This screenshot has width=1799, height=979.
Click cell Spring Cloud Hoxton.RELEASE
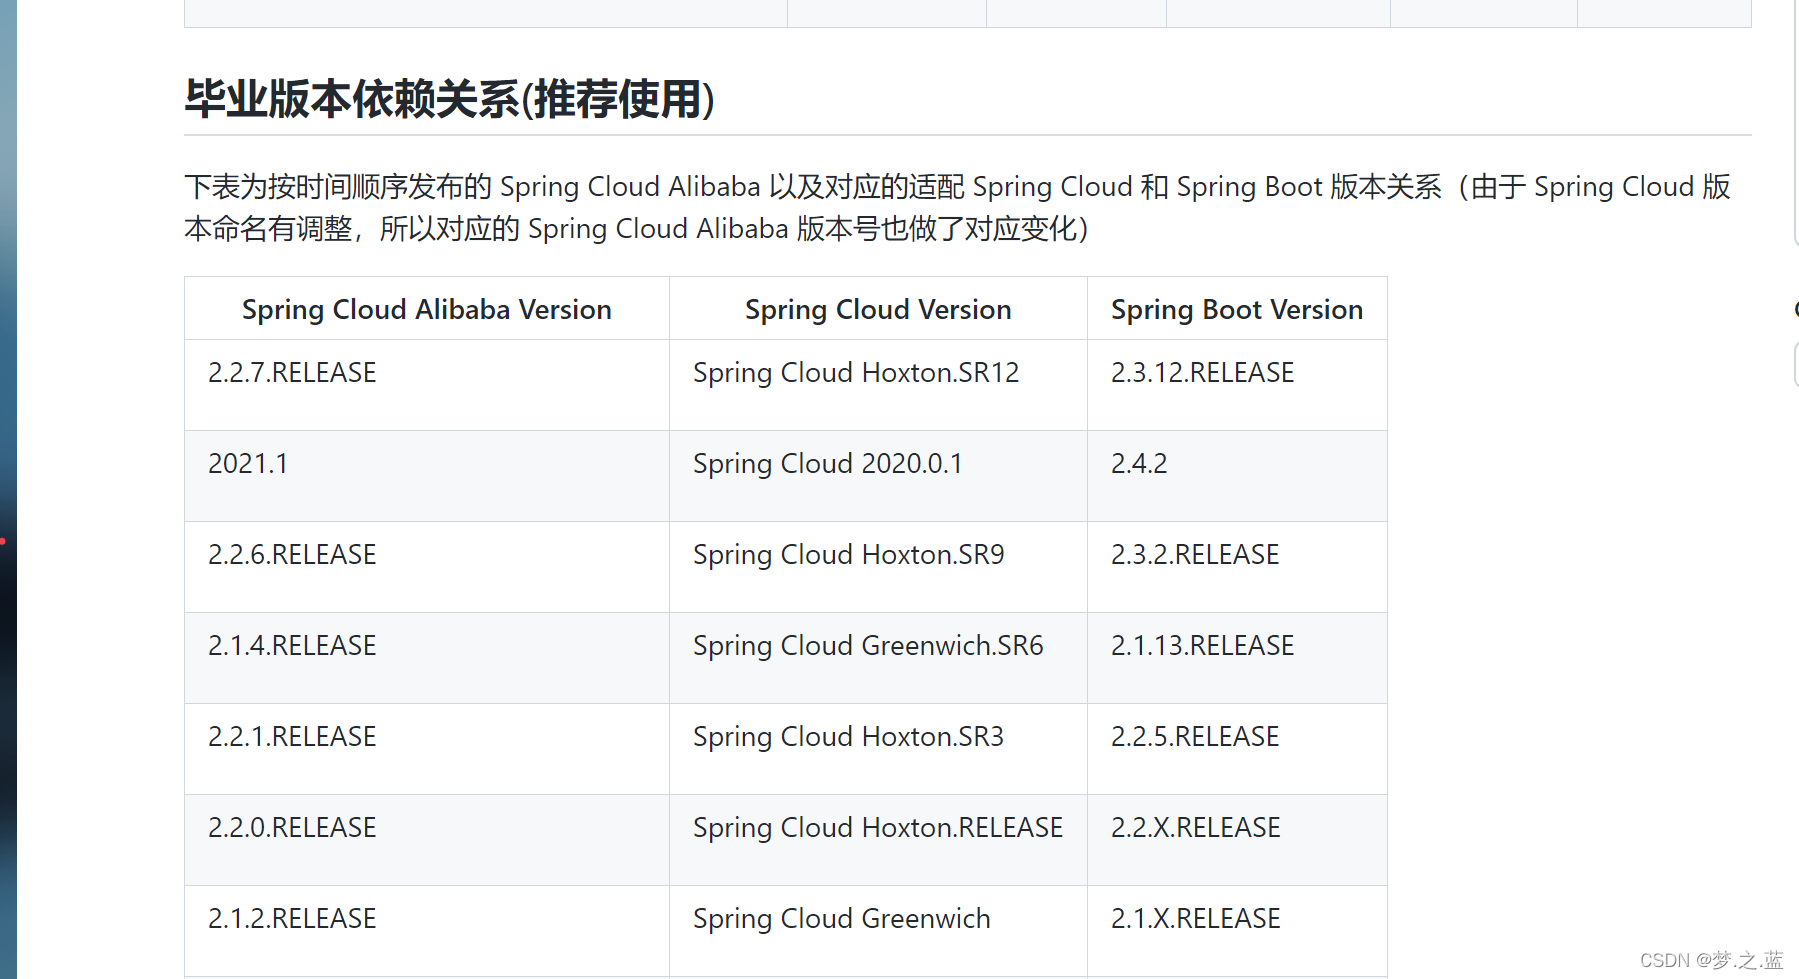pos(878,840)
